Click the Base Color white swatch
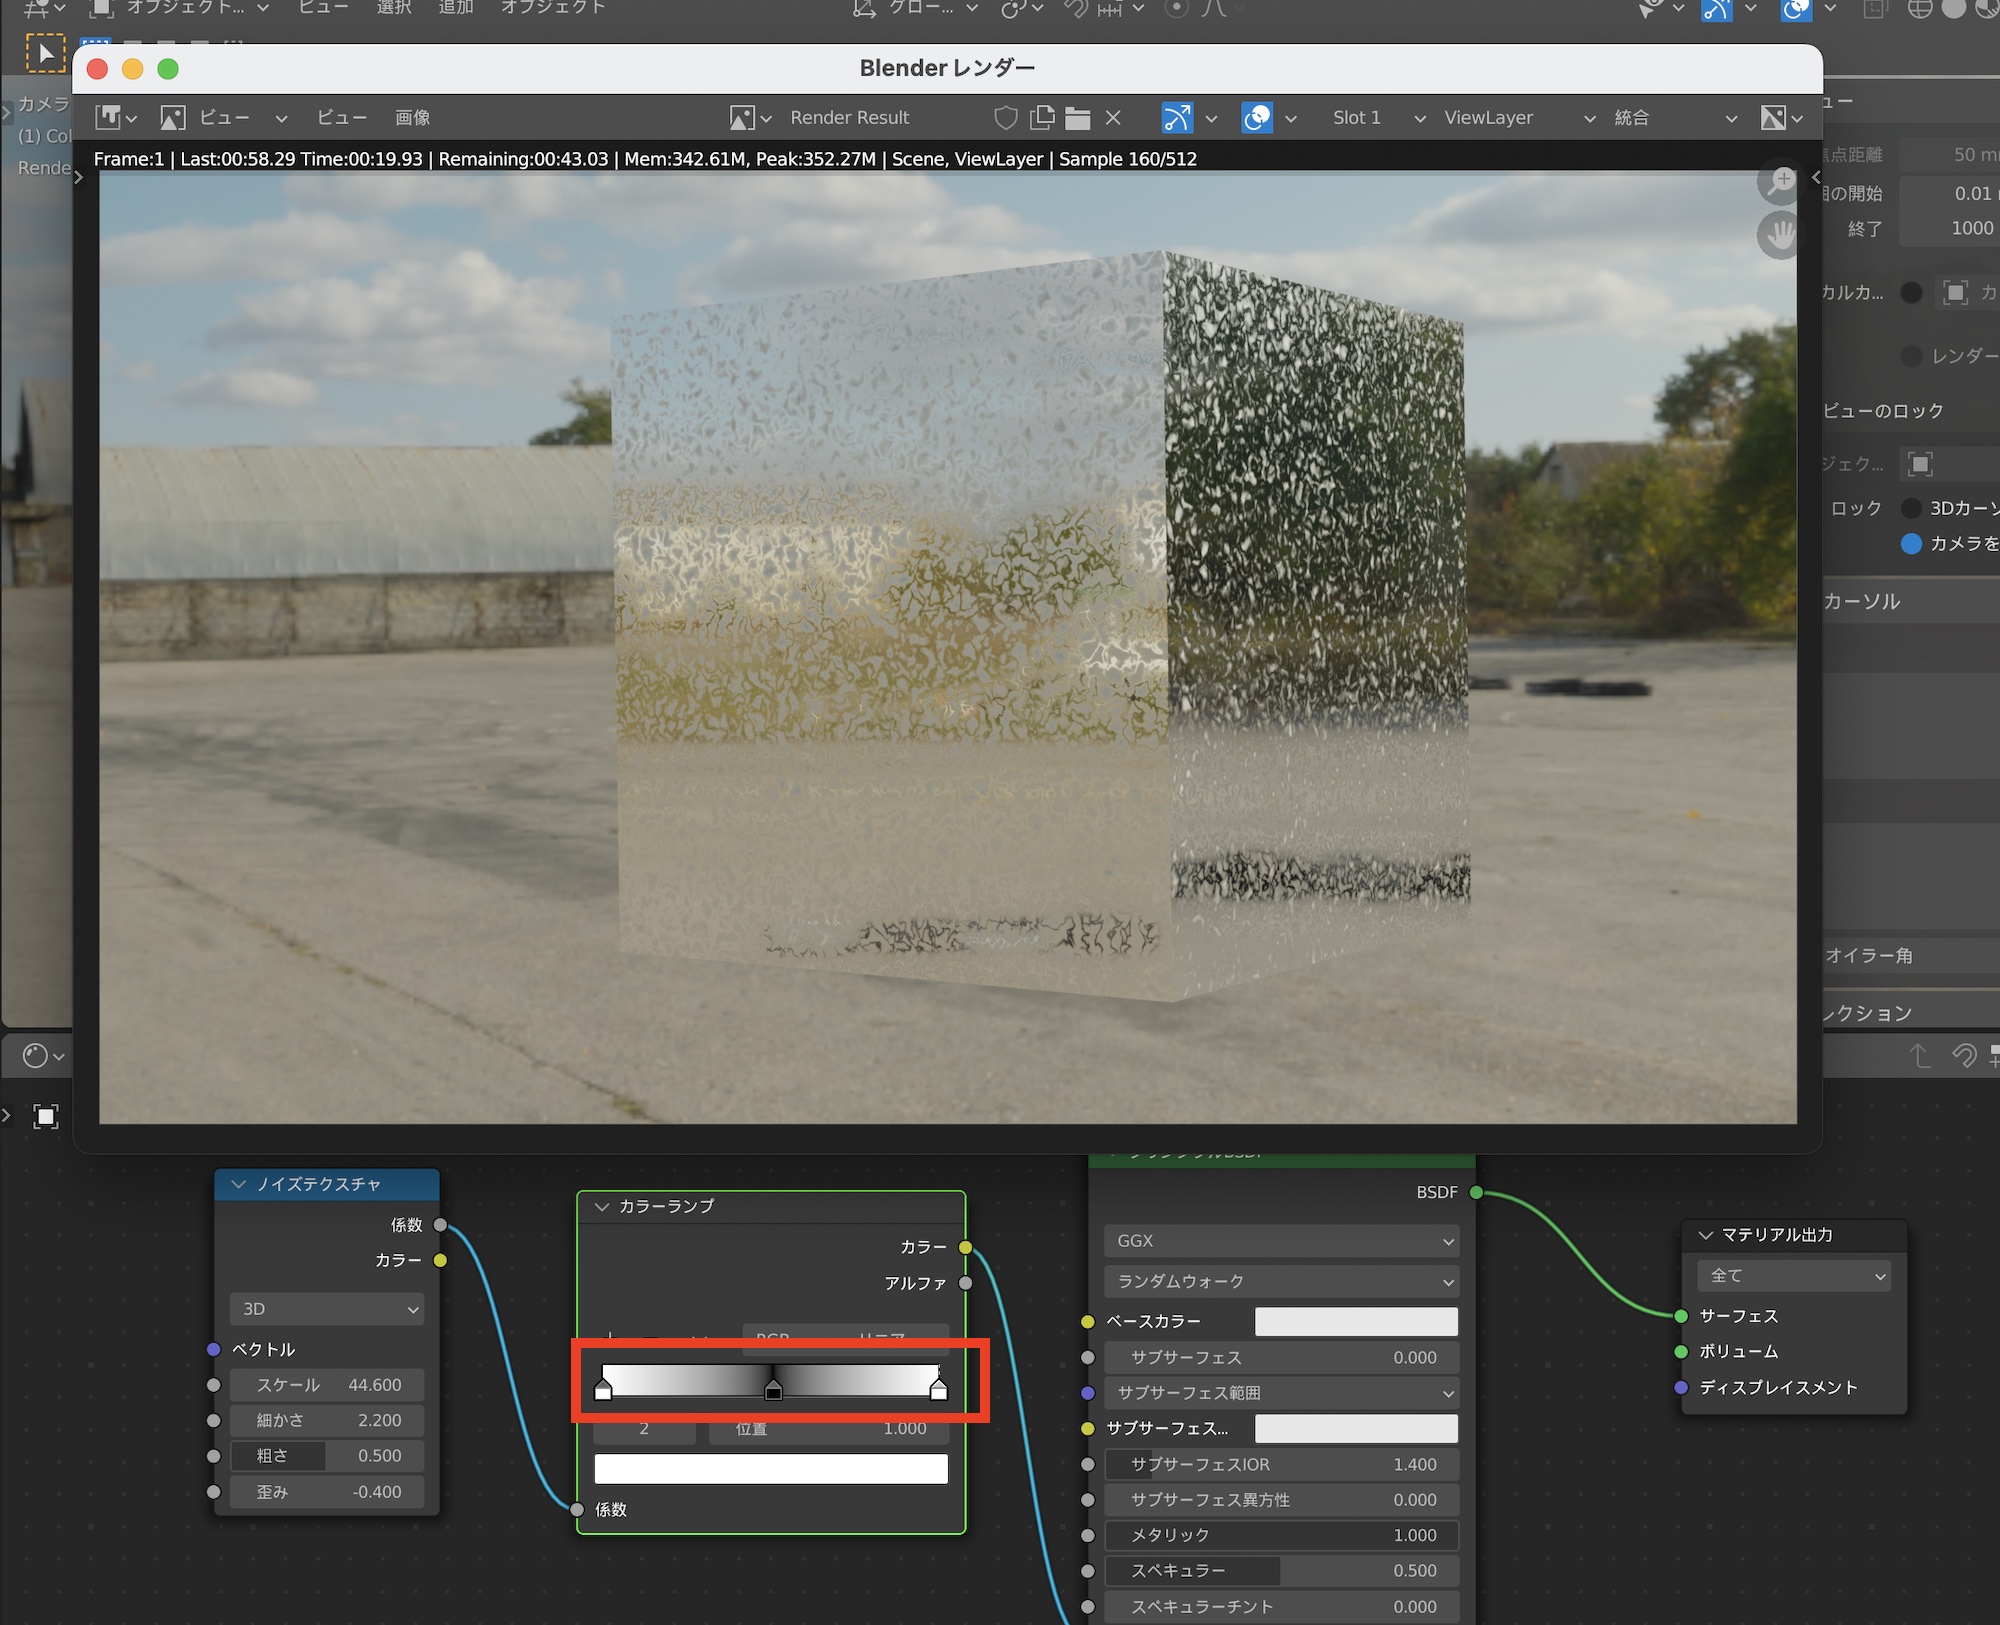 coord(1355,1322)
